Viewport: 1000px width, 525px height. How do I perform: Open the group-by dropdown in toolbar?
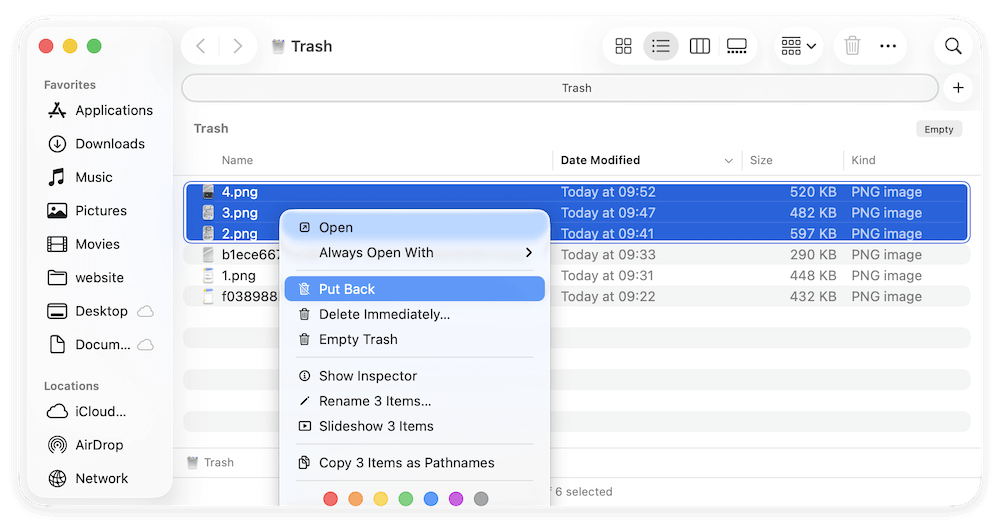tap(798, 46)
